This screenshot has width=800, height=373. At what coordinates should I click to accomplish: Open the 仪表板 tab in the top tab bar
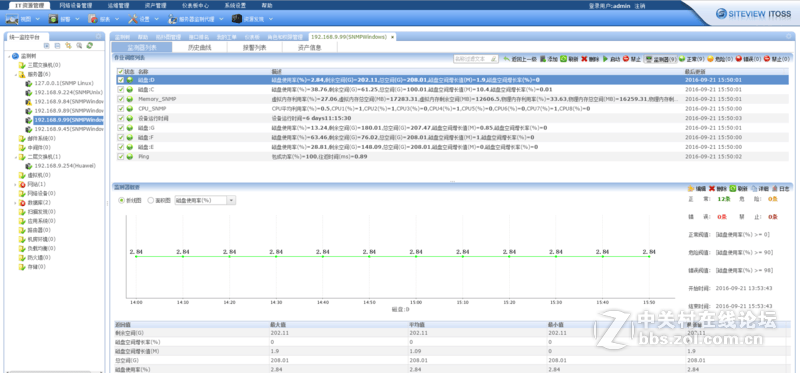point(252,37)
